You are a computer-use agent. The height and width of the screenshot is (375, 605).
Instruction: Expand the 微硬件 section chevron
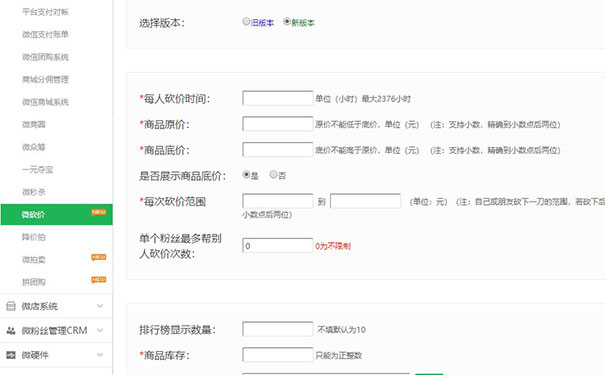(100, 355)
